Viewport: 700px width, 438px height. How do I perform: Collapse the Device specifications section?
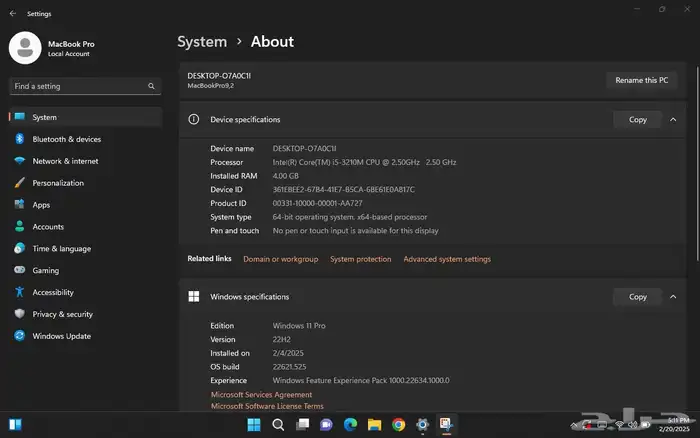(672, 120)
